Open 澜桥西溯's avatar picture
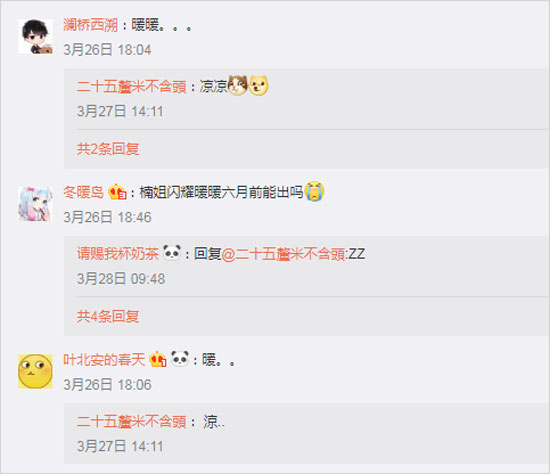The image size is (550, 474). tap(35, 36)
